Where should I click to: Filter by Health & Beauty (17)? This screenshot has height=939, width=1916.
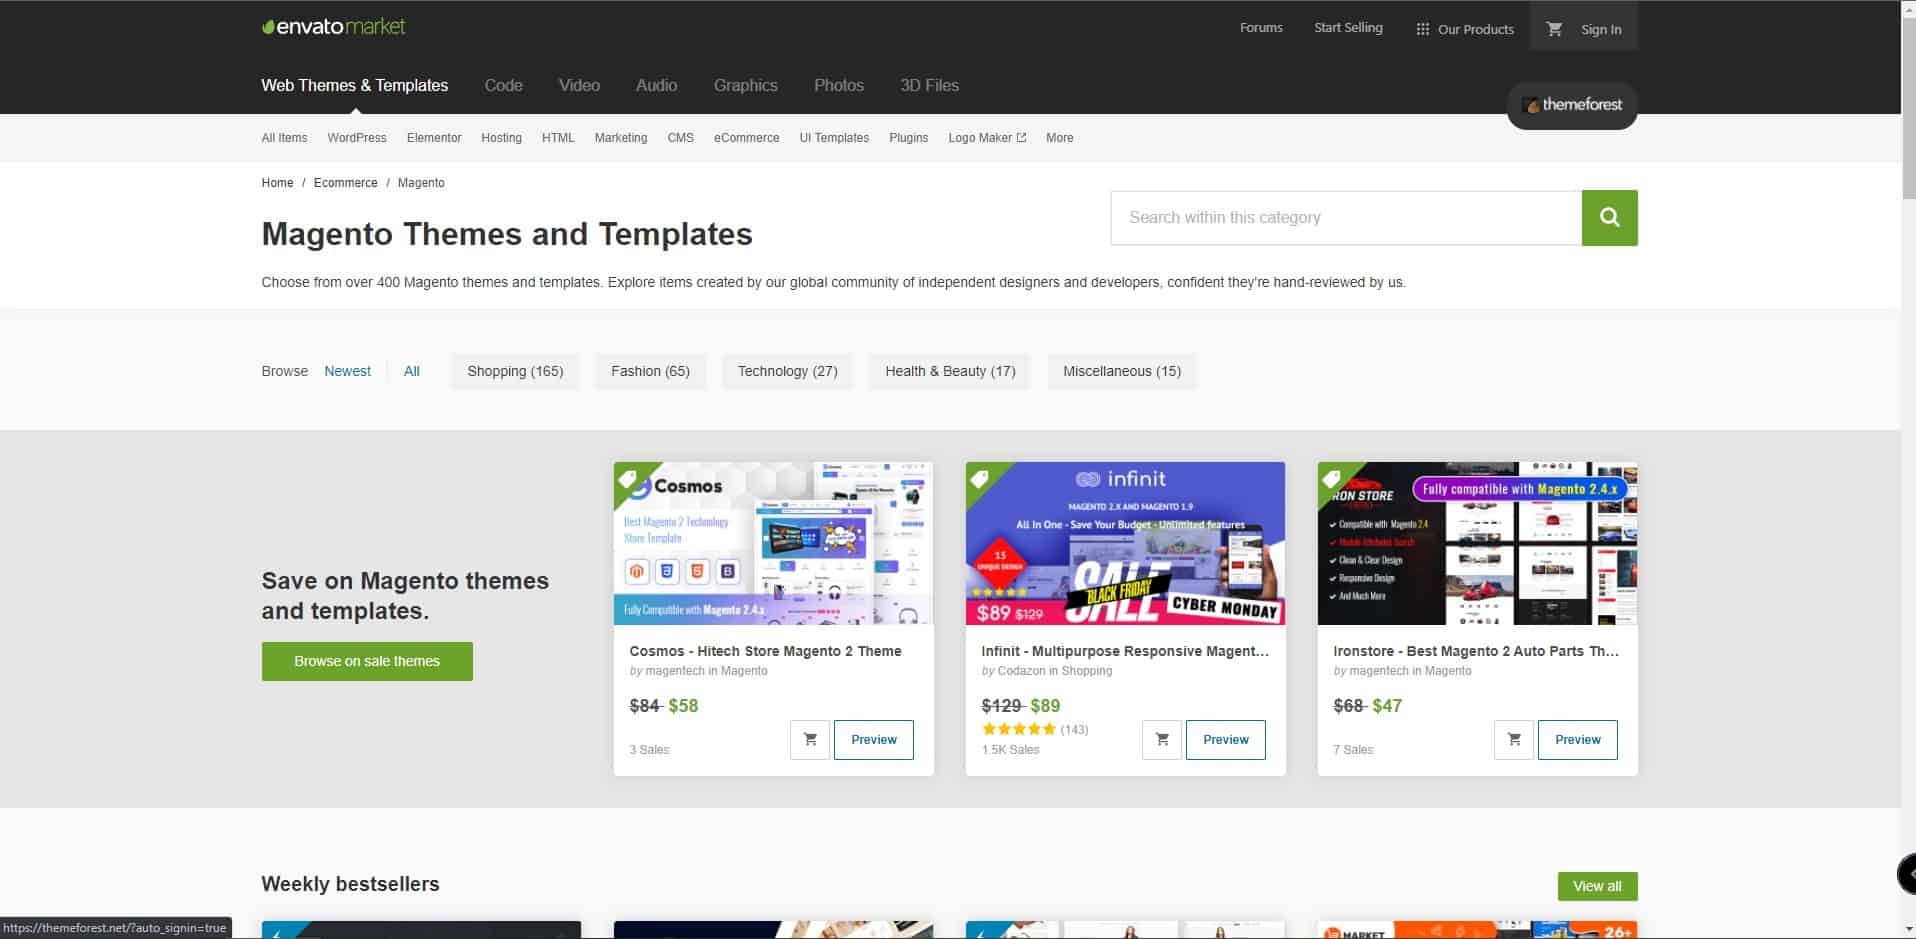pyautogui.click(x=950, y=371)
